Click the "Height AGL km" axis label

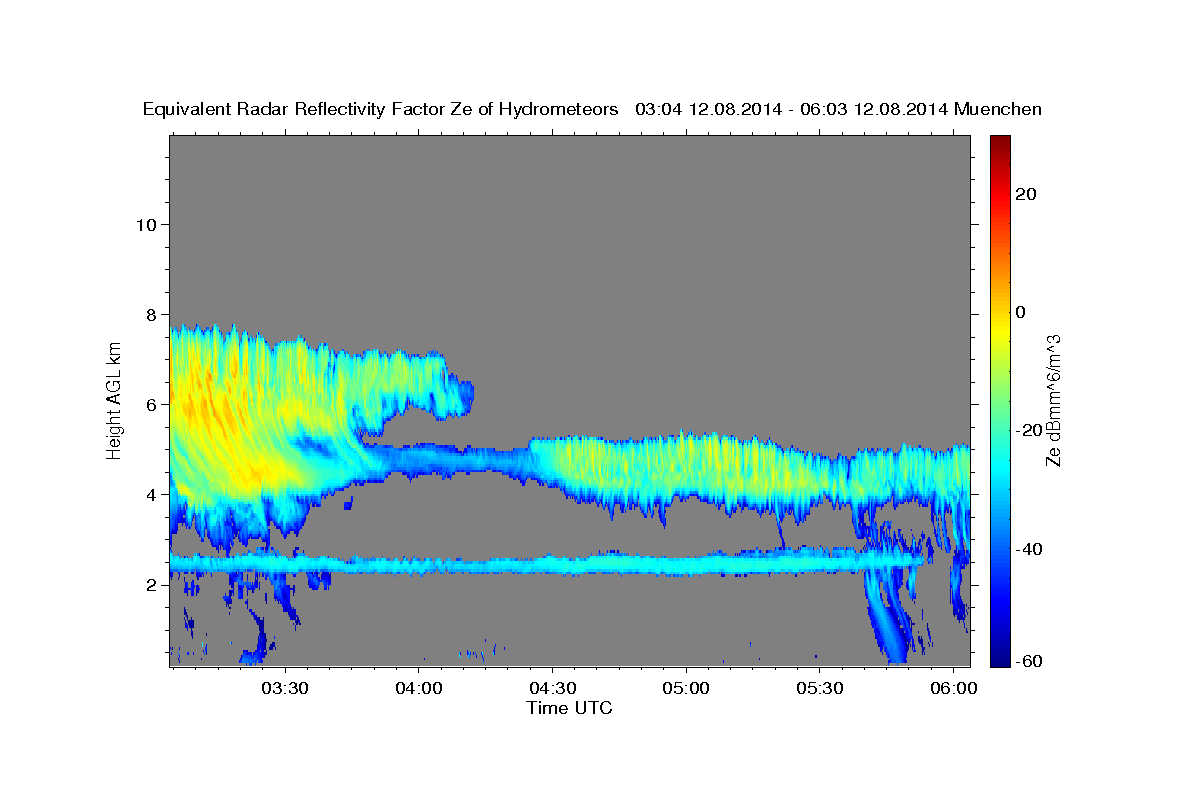pyautogui.click(x=114, y=400)
